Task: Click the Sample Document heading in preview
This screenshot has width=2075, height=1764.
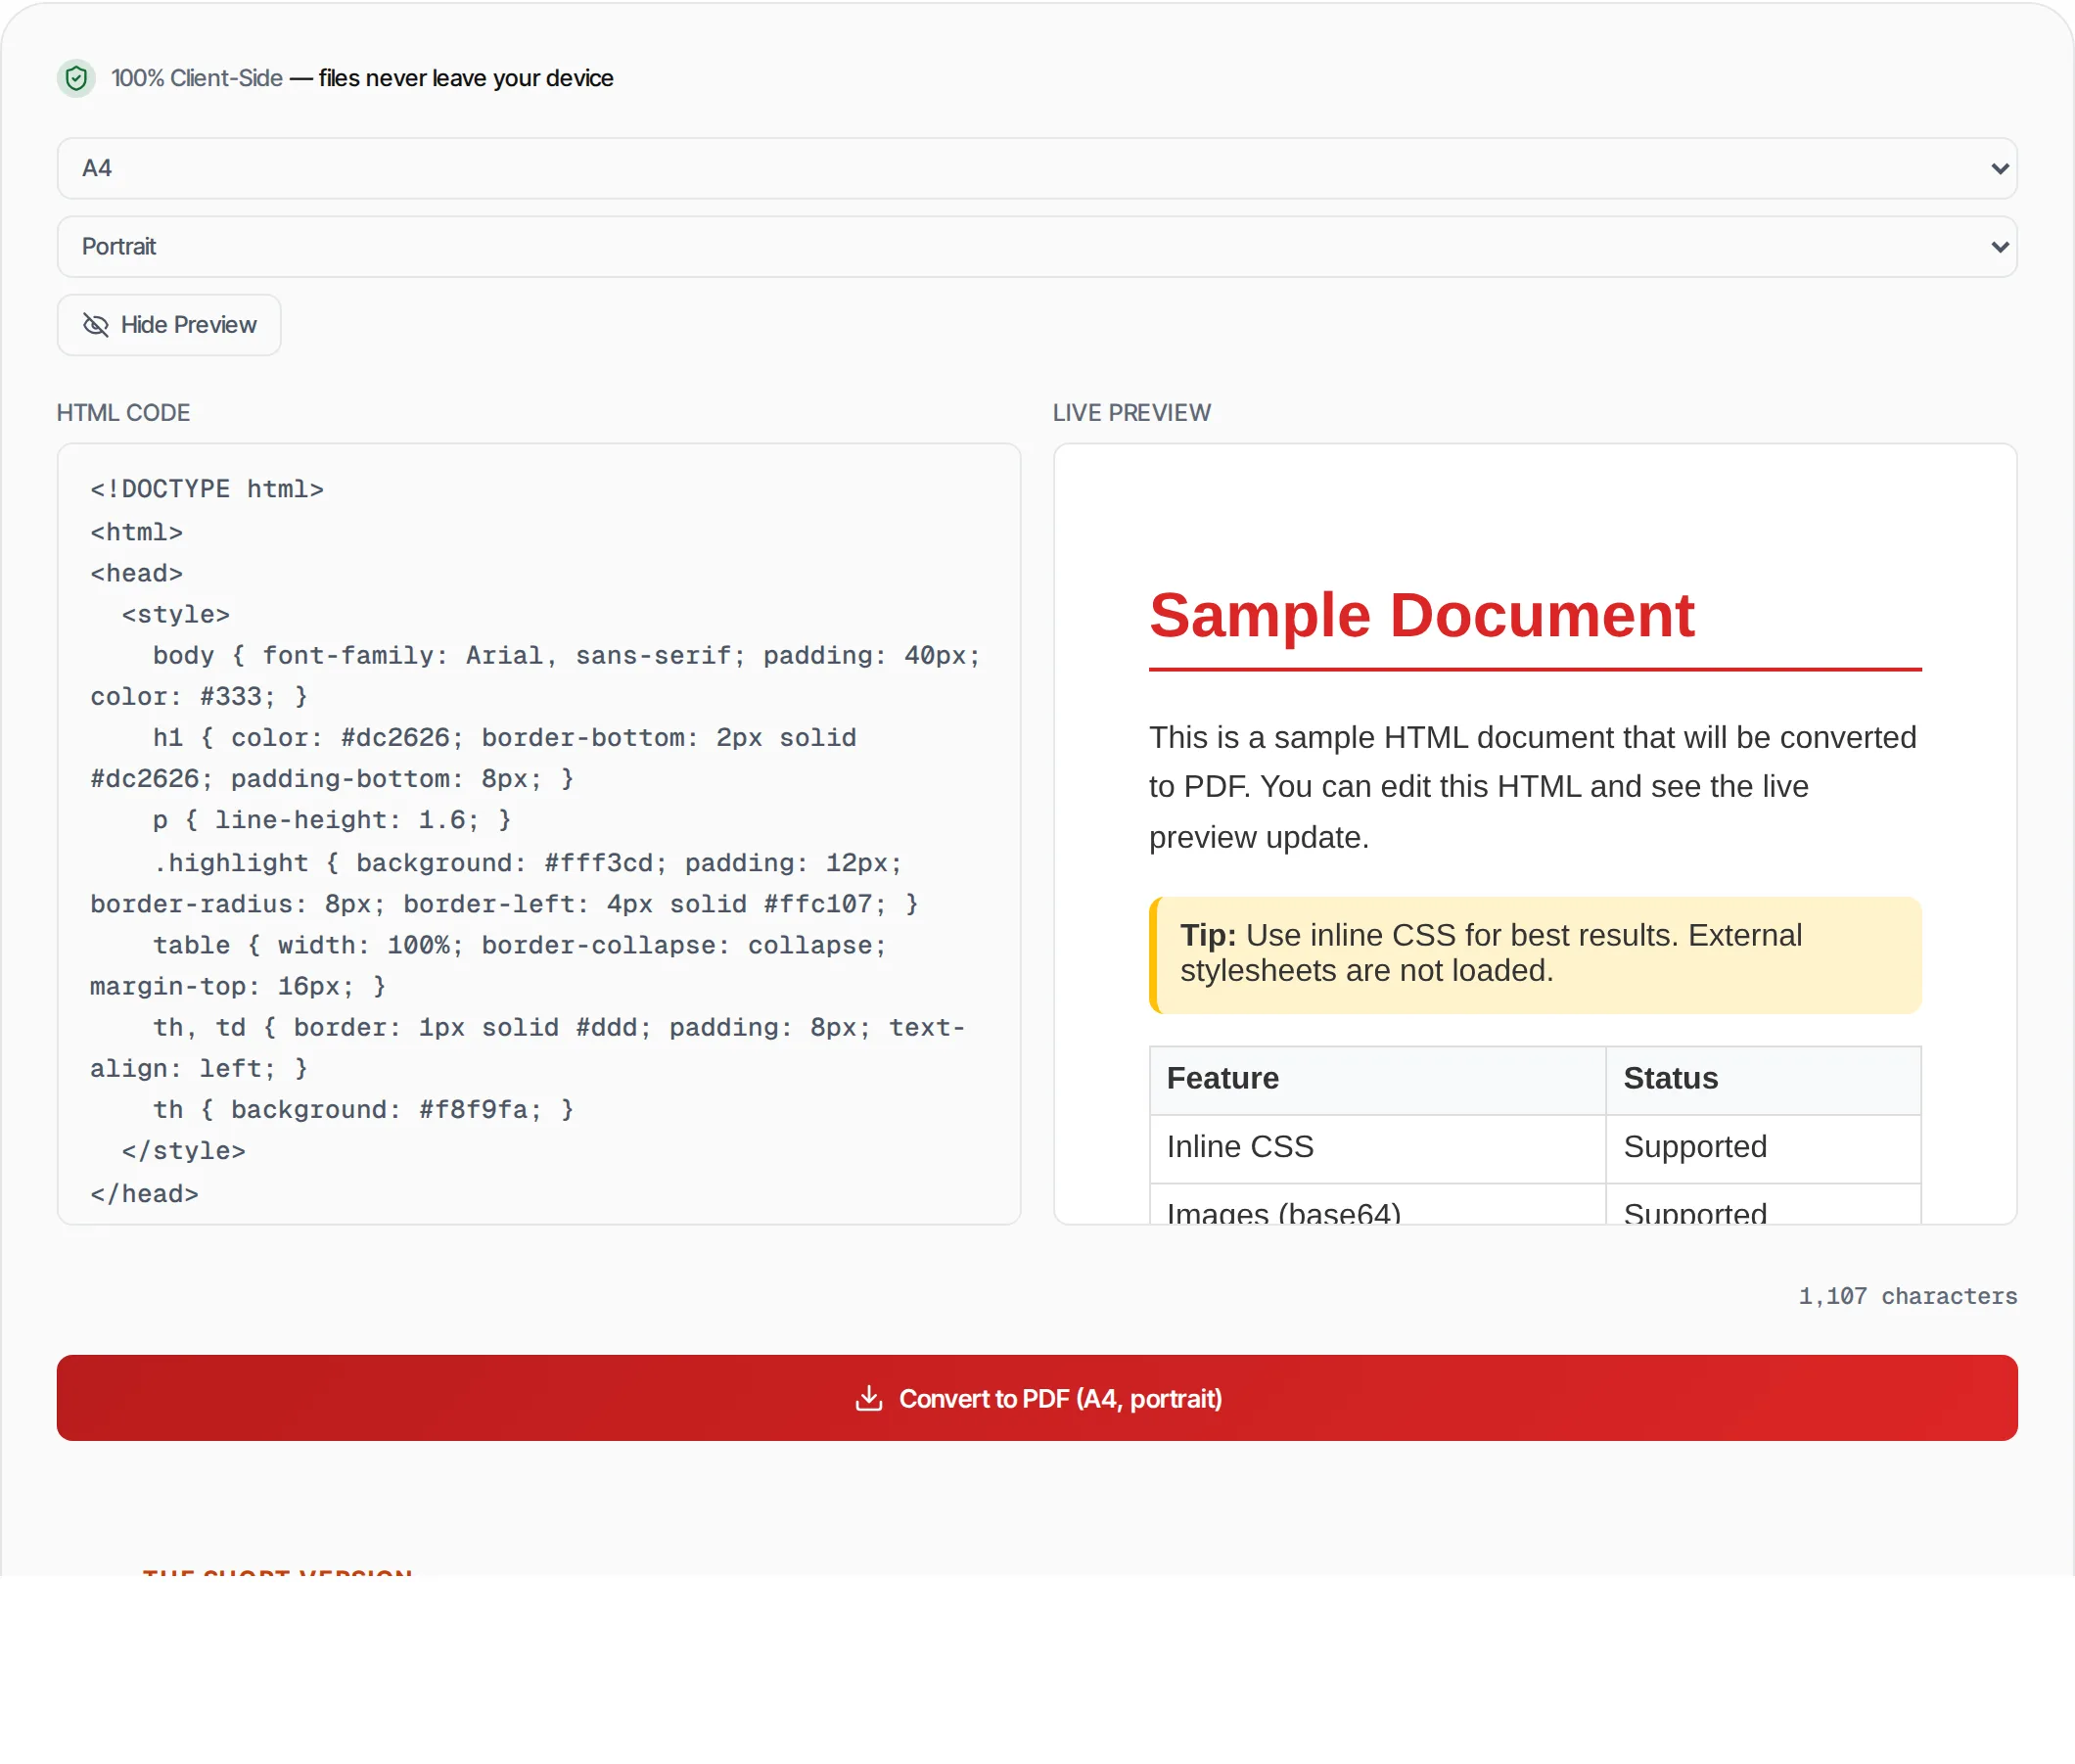Action: (1421, 614)
